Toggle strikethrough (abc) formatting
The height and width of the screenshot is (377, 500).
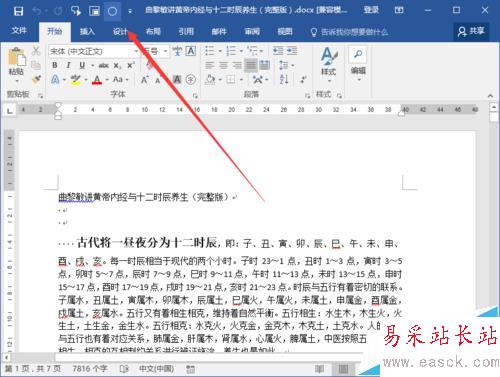(104, 65)
